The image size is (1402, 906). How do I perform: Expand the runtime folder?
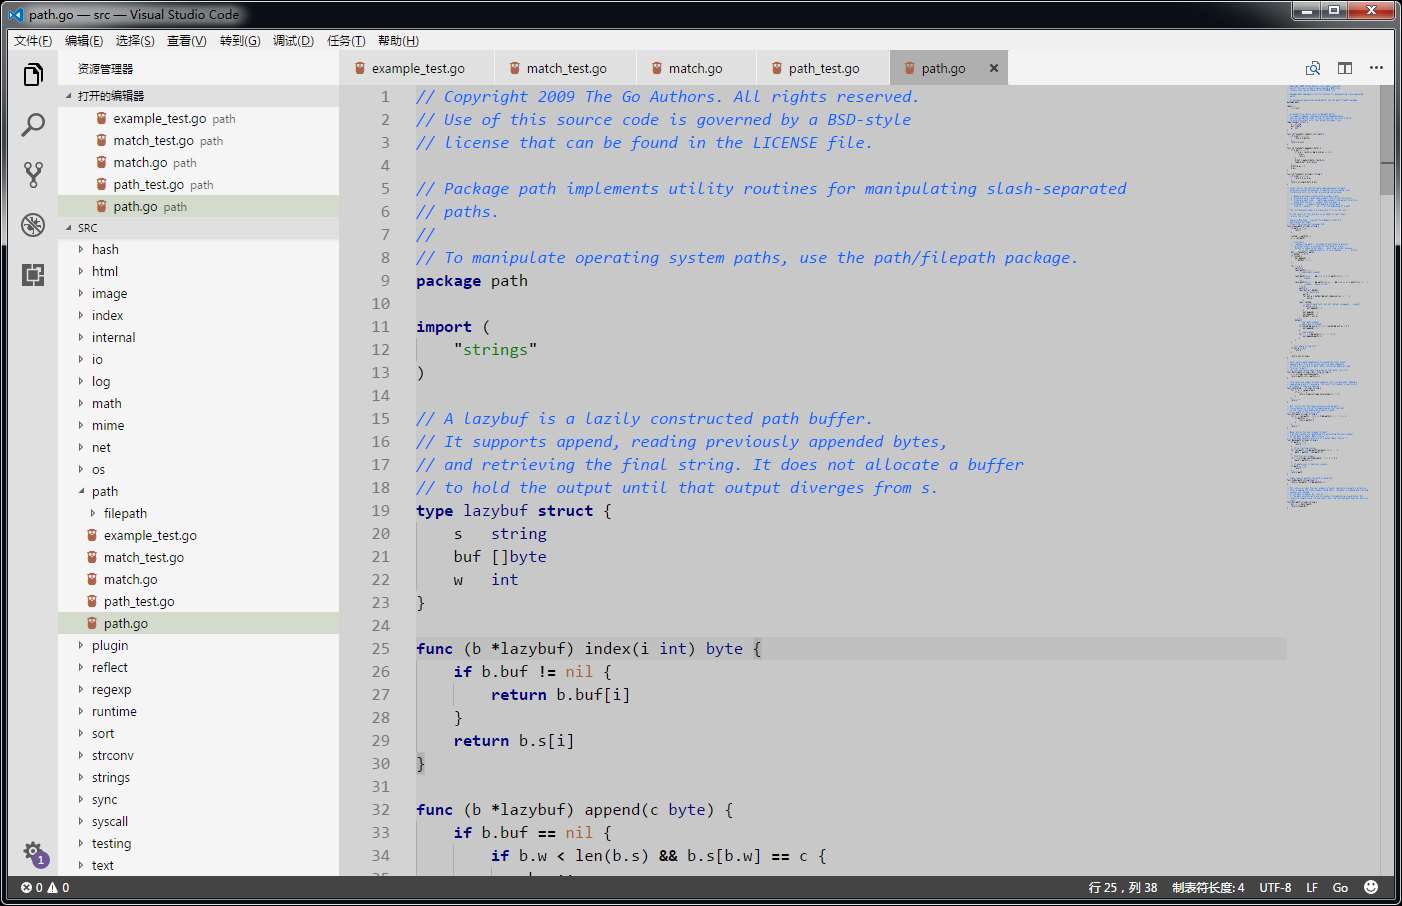tap(113, 711)
